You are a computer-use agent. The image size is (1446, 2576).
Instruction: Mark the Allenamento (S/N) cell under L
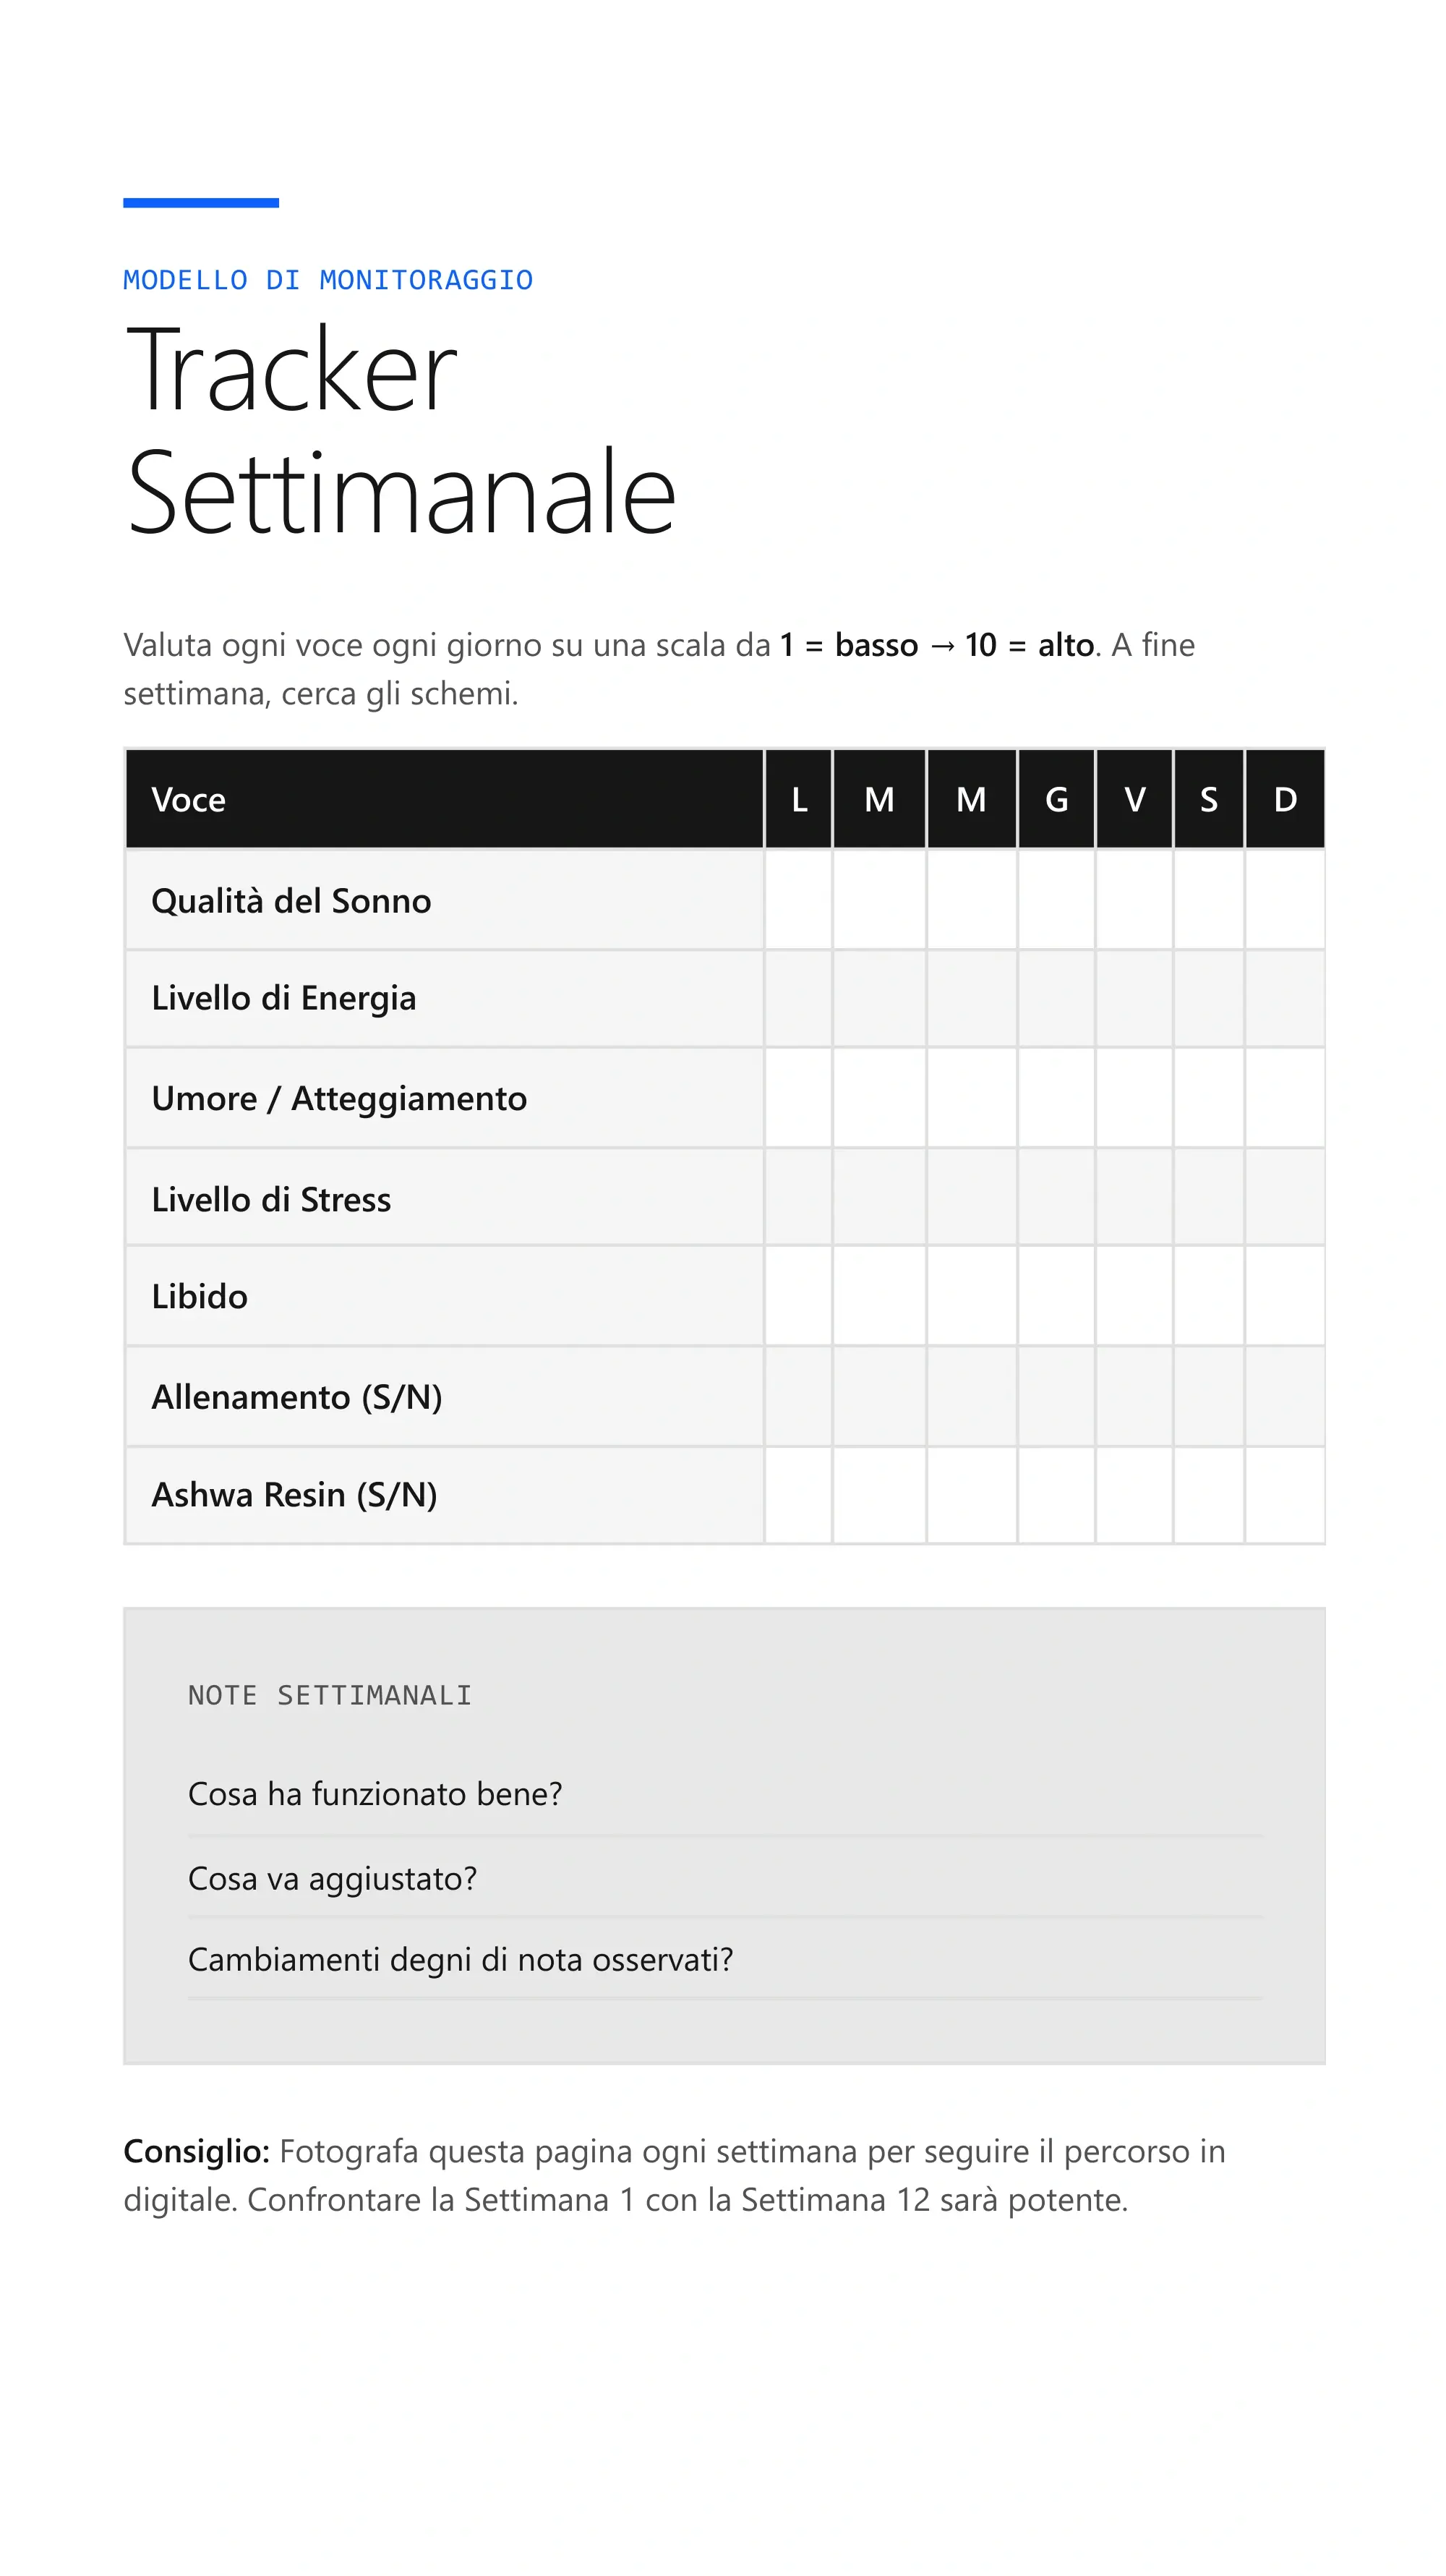pyautogui.click(x=798, y=1396)
